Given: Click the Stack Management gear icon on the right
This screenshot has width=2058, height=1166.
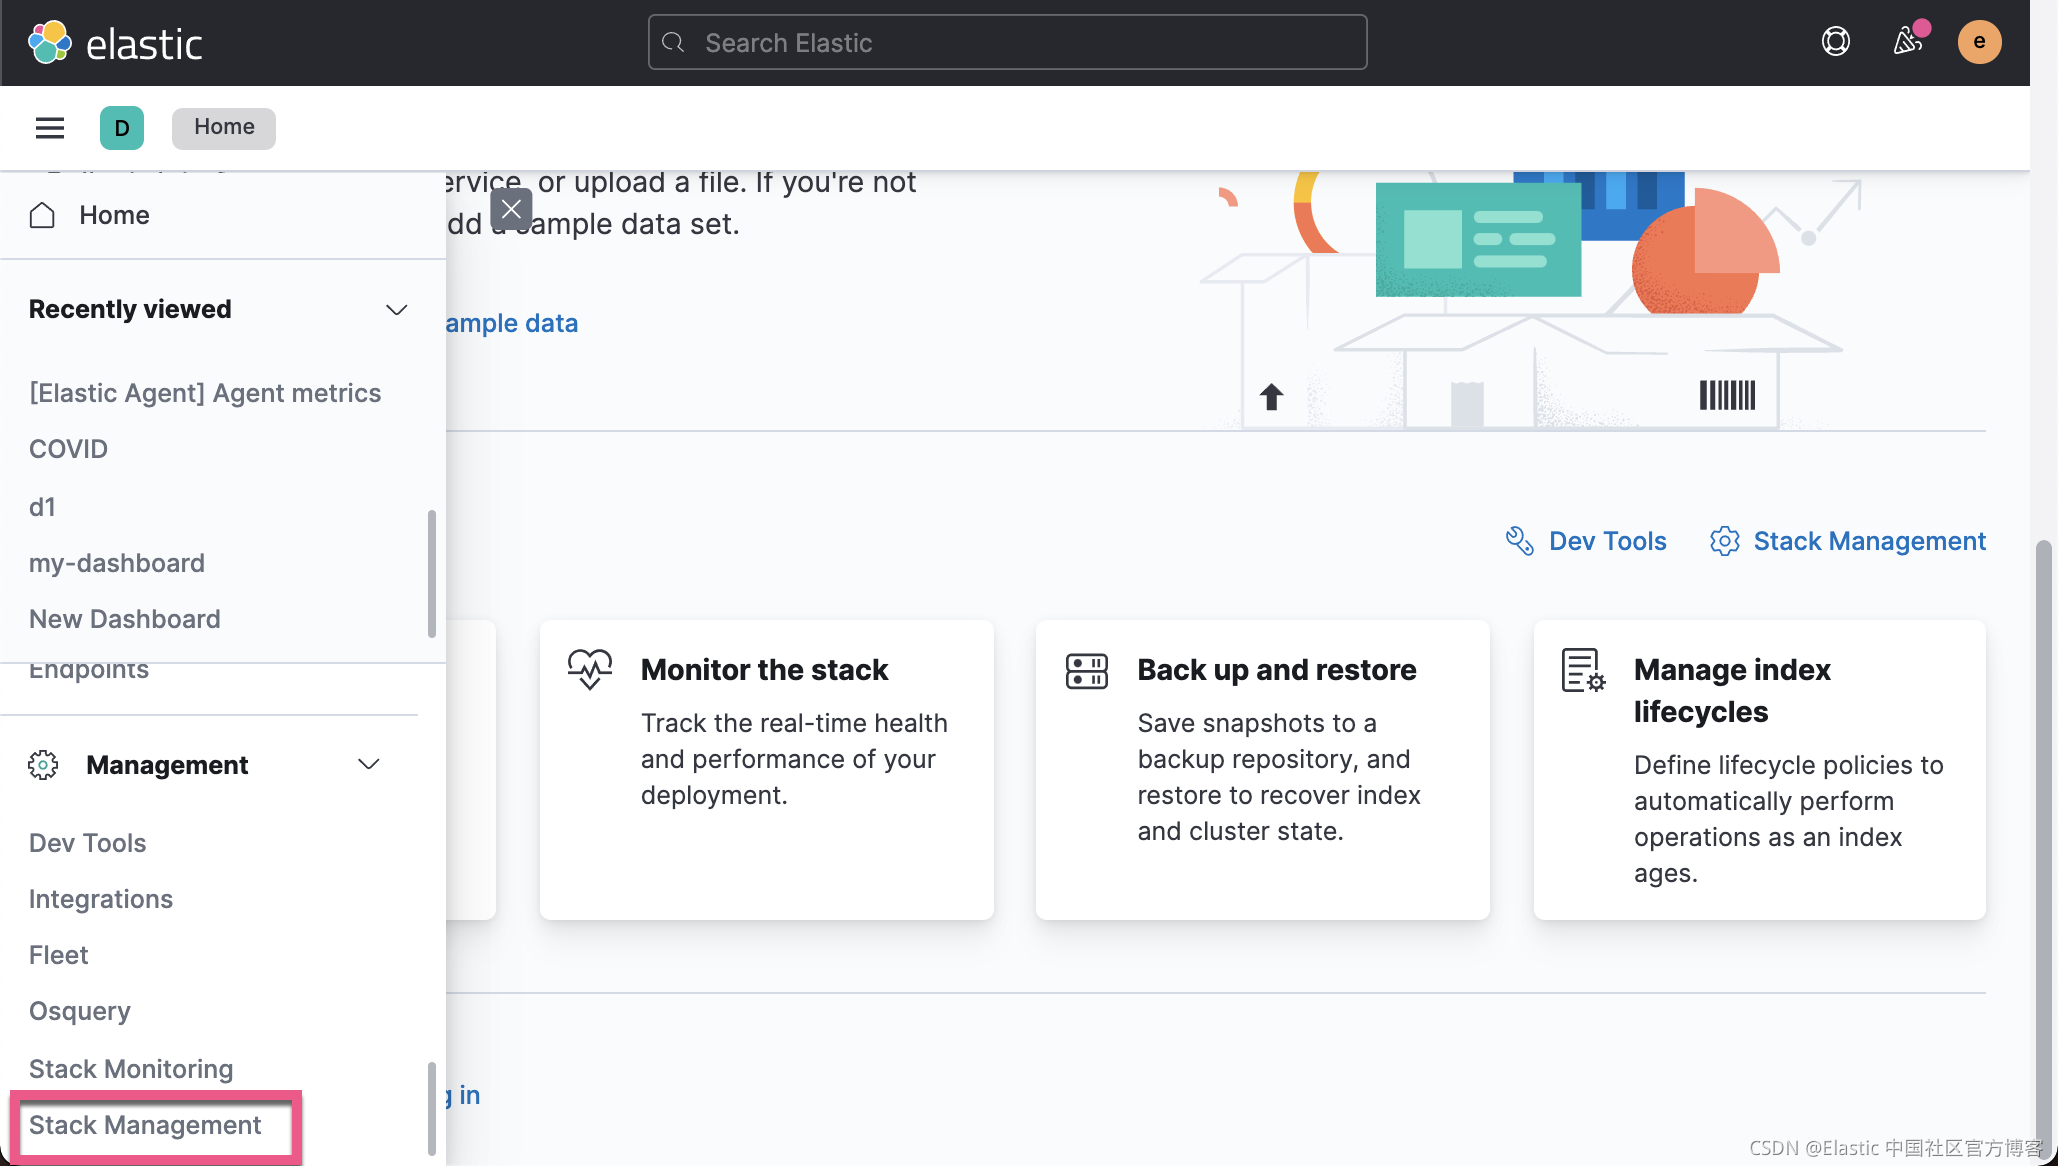Looking at the screenshot, I should point(1725,541).
